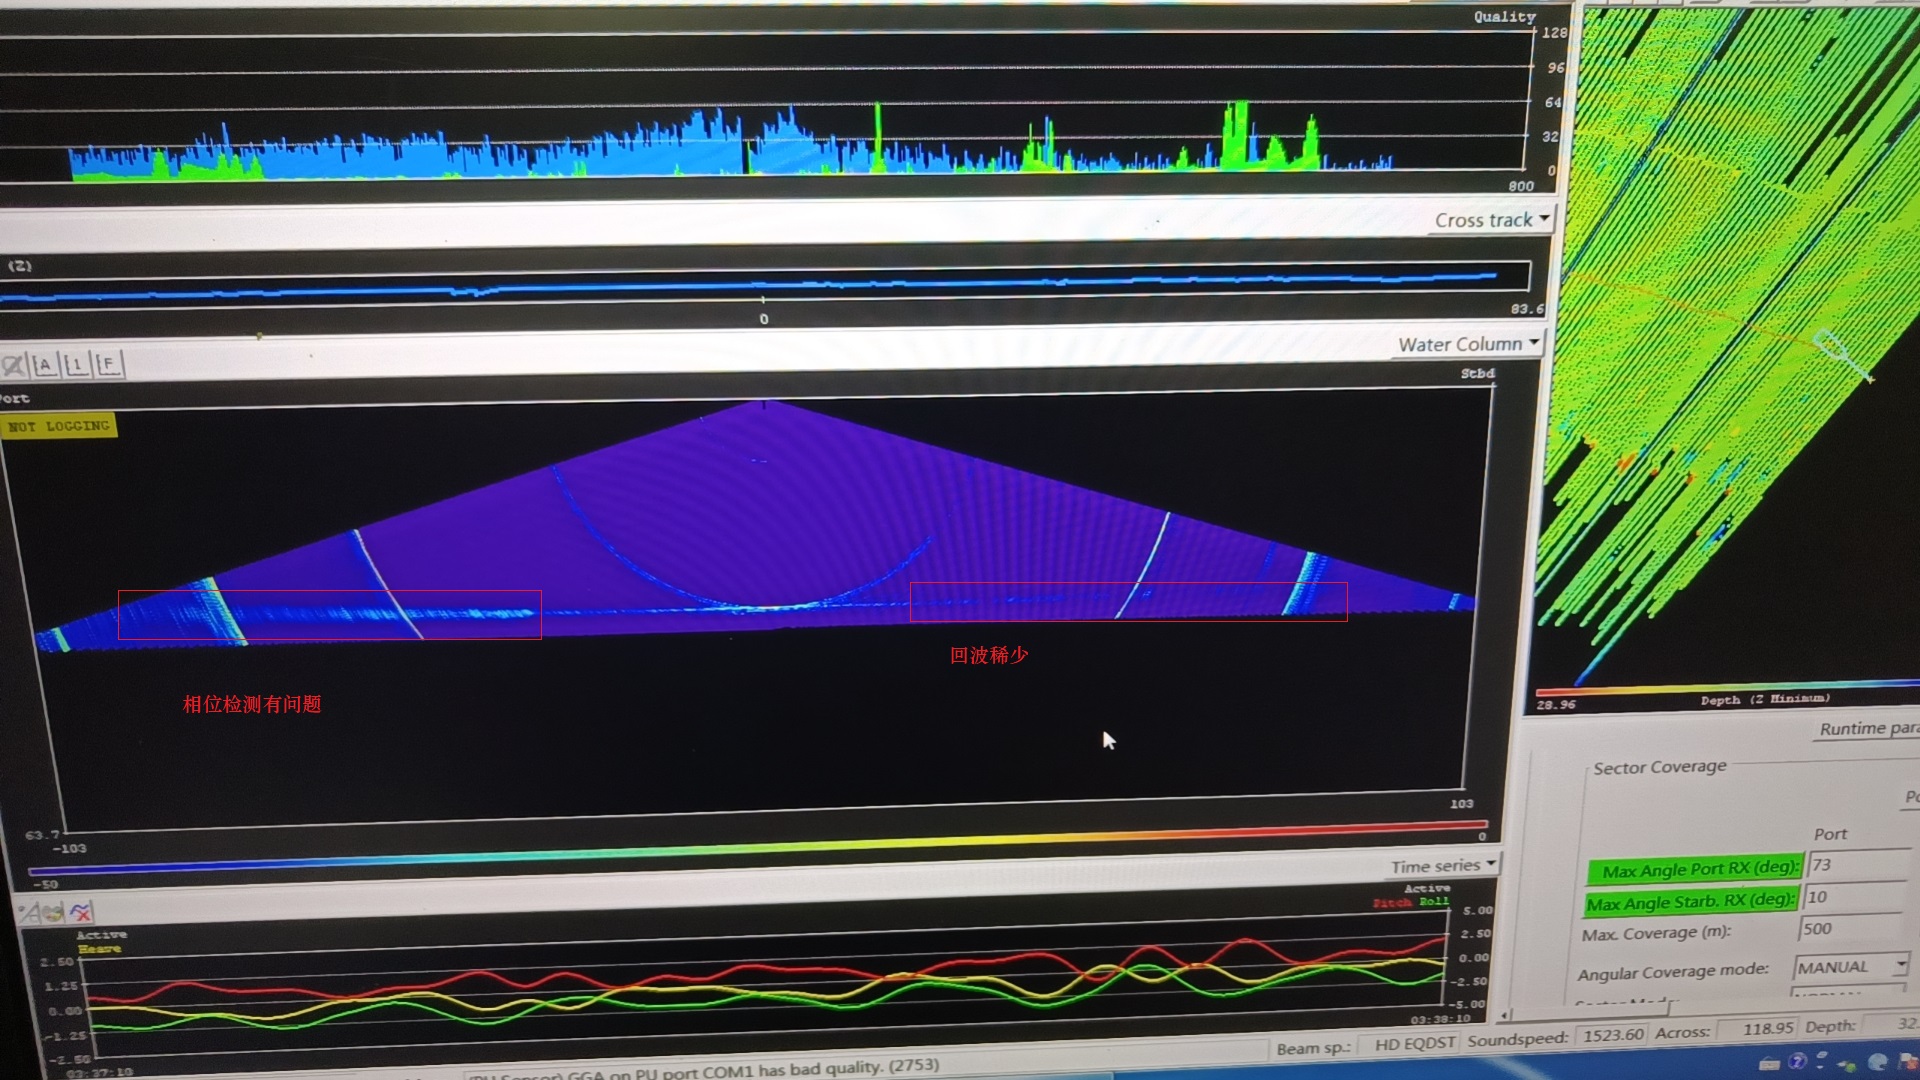This screenshot has width=1920, height=1080.
Task: Click the Across value 118.95 in status bar
Action: pyautogui.click(x=1757, y=1028)
